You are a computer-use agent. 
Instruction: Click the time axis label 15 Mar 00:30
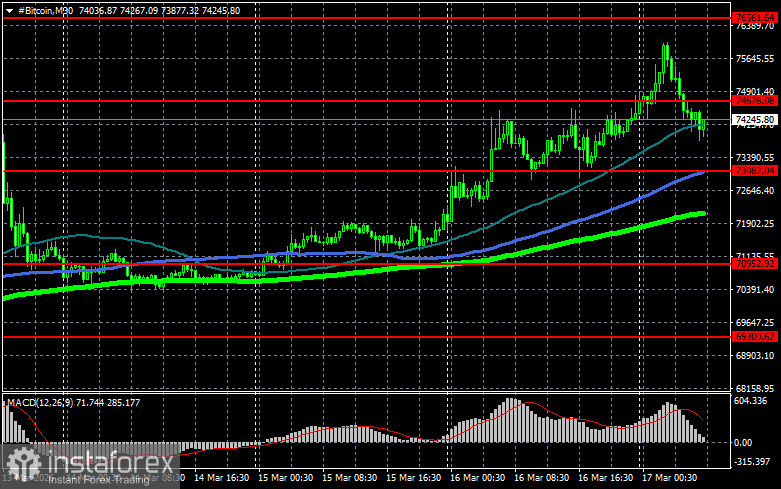[285, 478]
